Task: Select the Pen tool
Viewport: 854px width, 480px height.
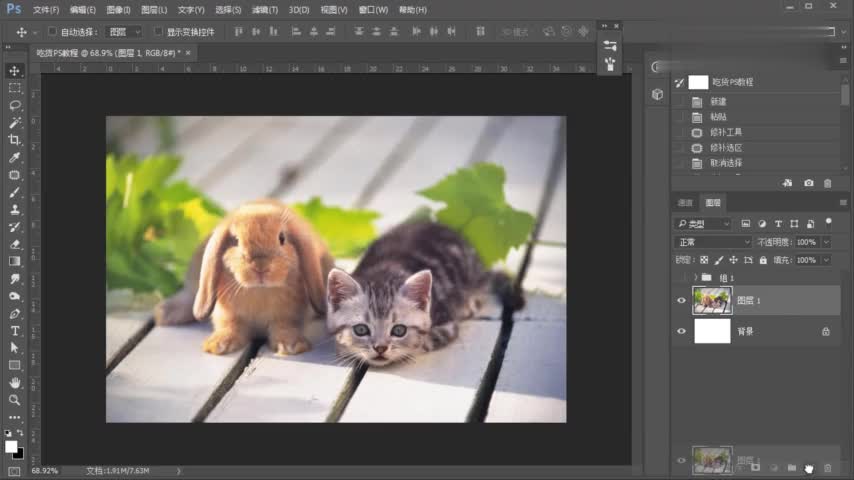Action: coord(15,313)
